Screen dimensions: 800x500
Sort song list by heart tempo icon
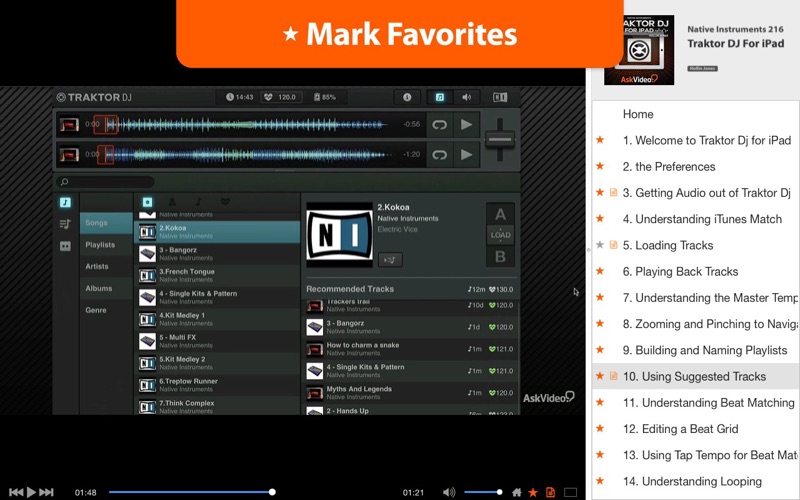[x=225, y=202]
